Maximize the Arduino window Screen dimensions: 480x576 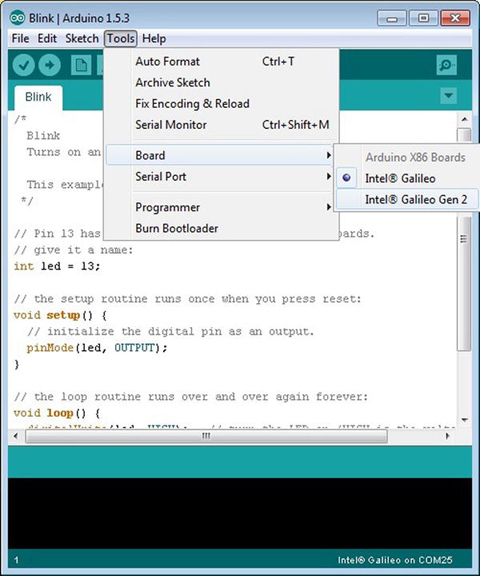click(423, 18)
